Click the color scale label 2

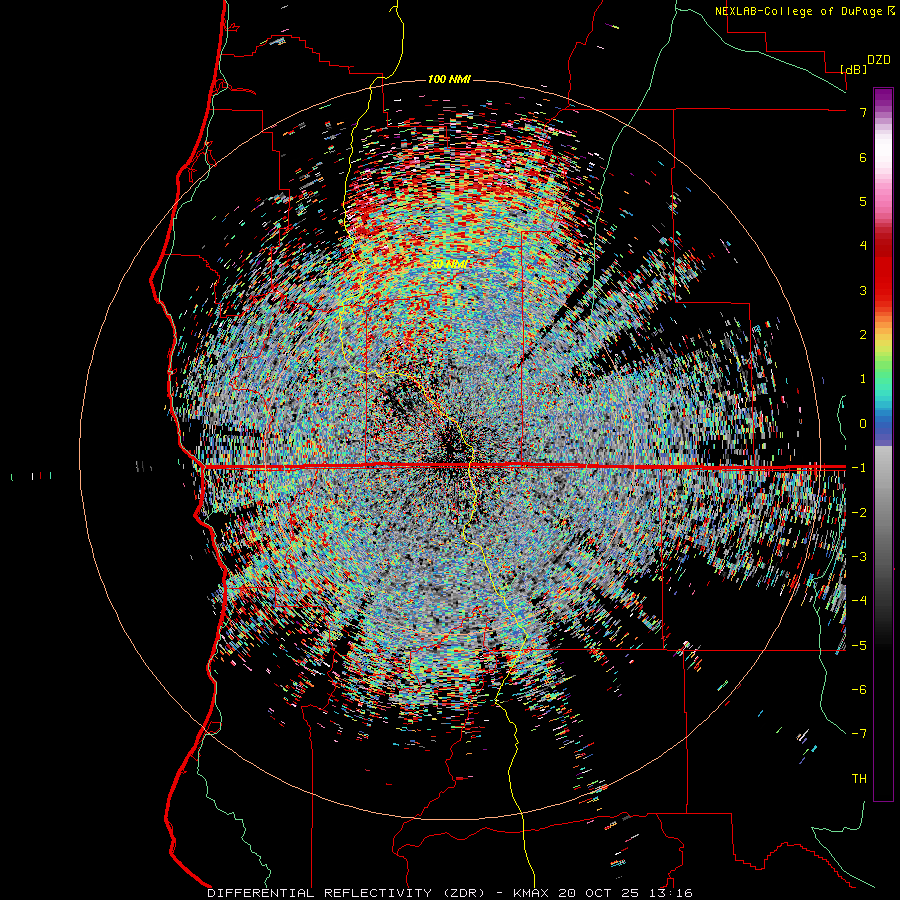pos(863,335)
